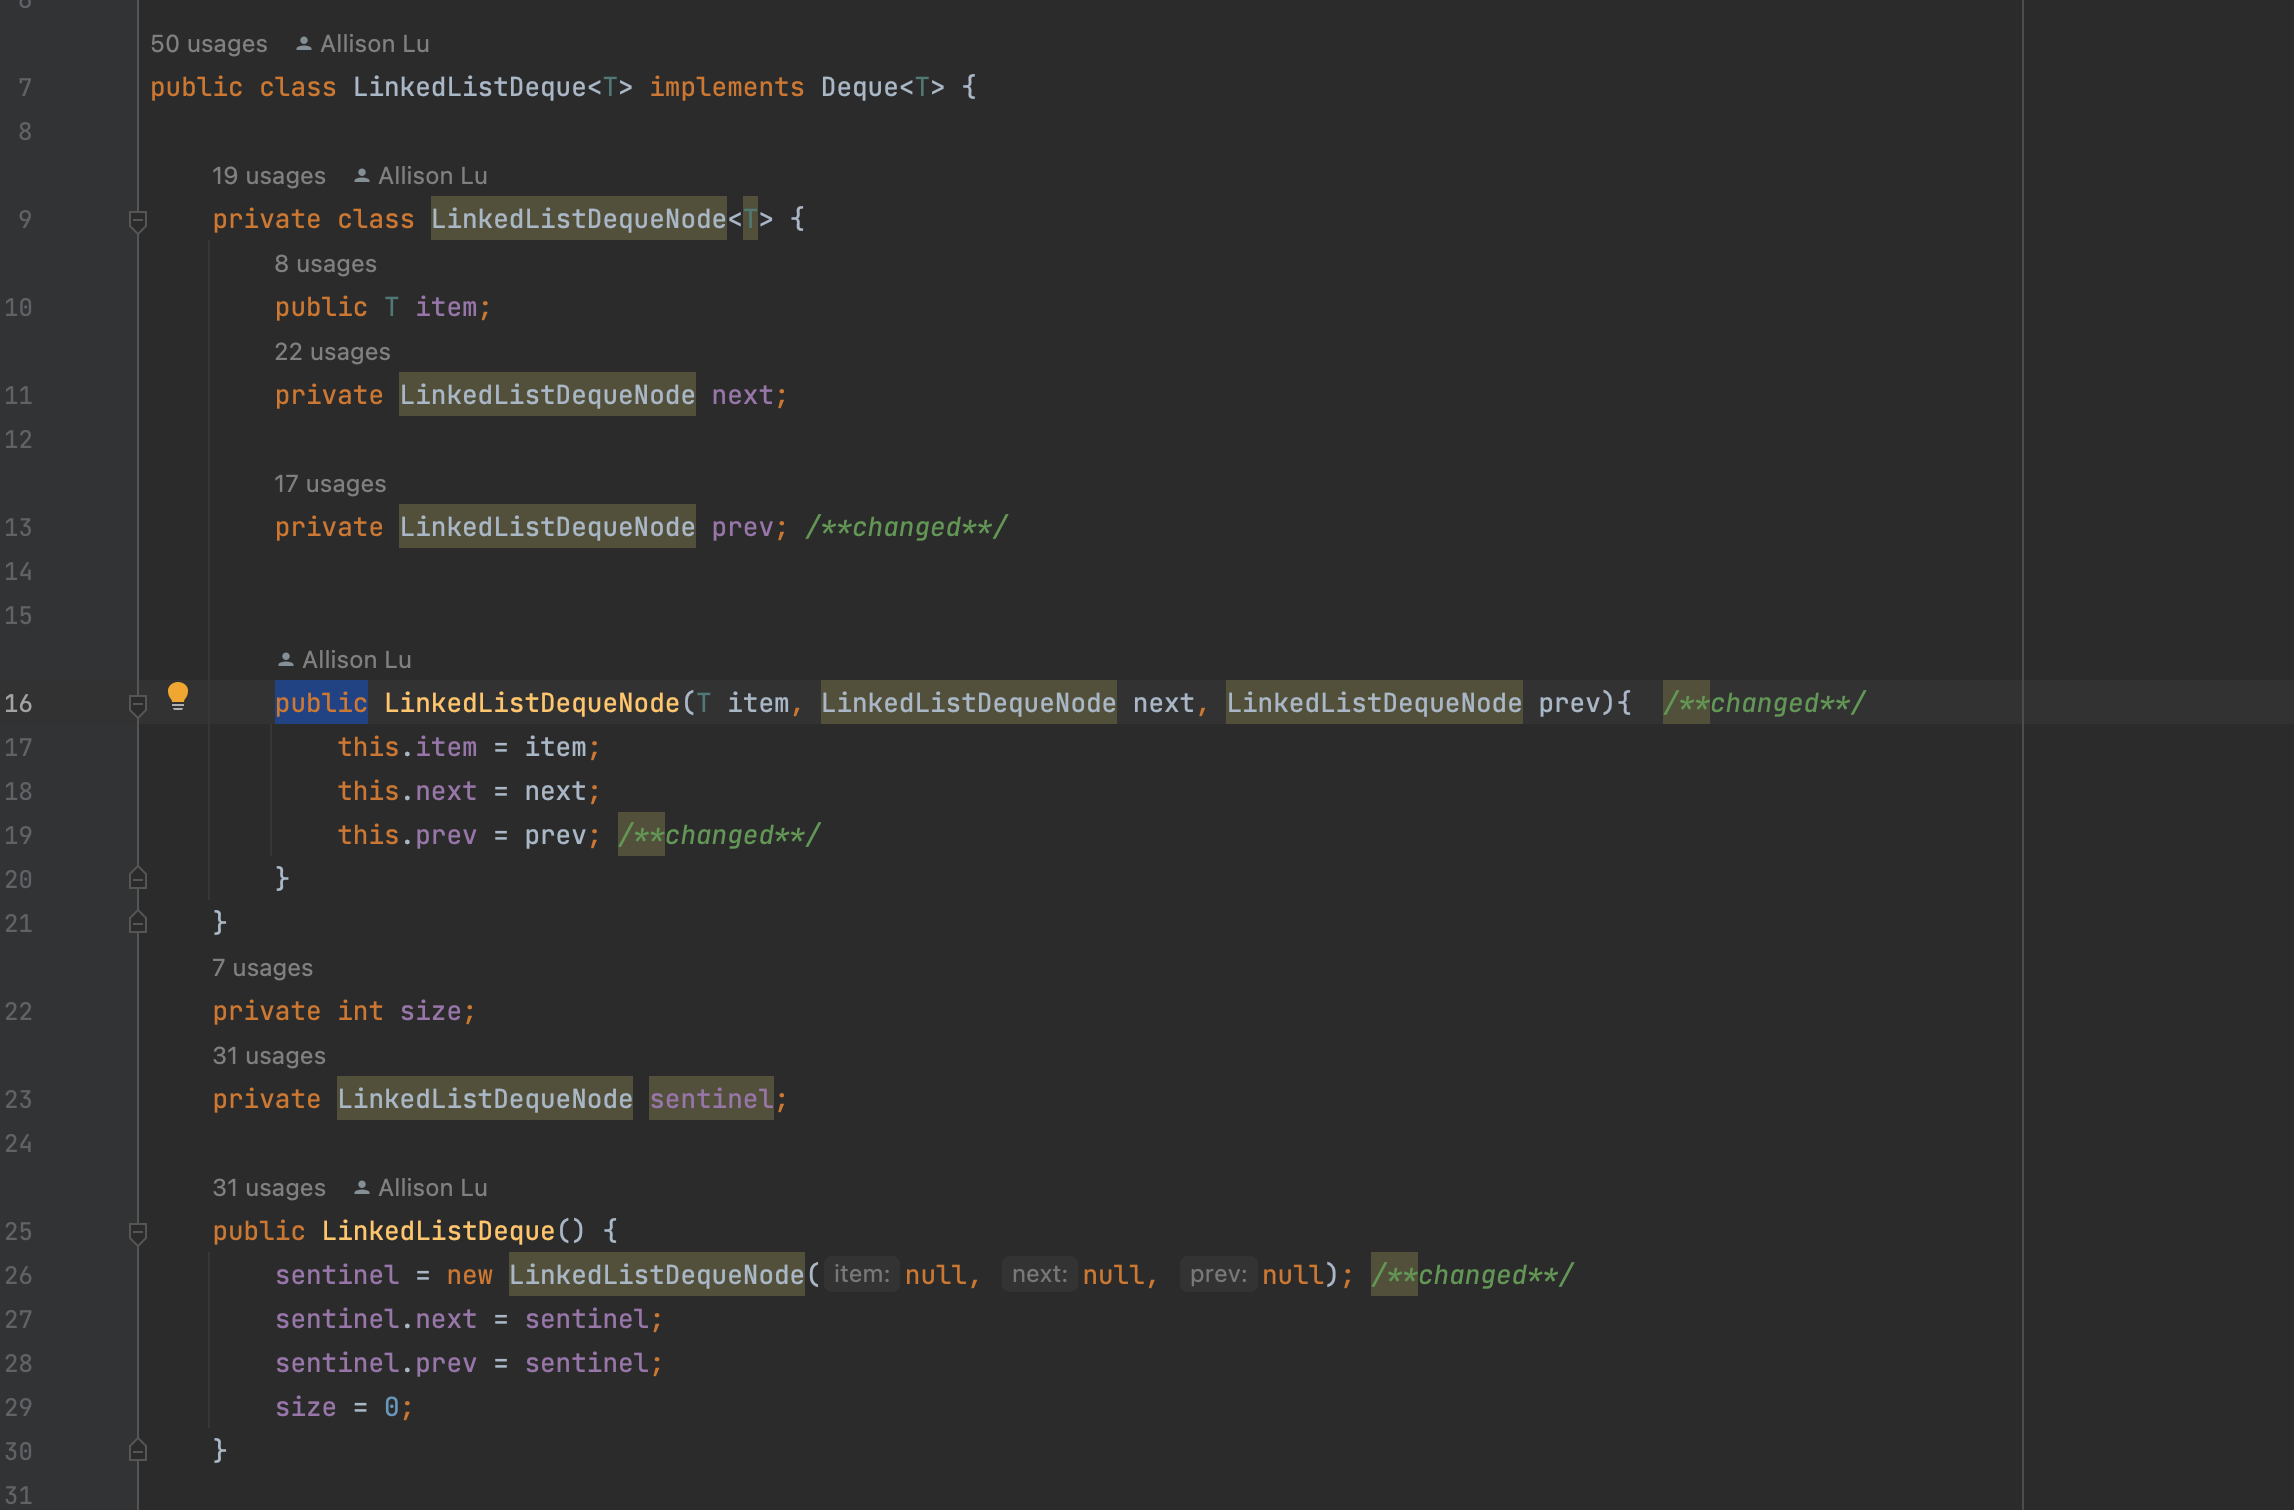The width and height of the screenshot is (2294, 1510).
Task: Collapse LinkedListDeque constructor via line 25 fold marker
Action: pyautogui.click(x=138, y=1233)
